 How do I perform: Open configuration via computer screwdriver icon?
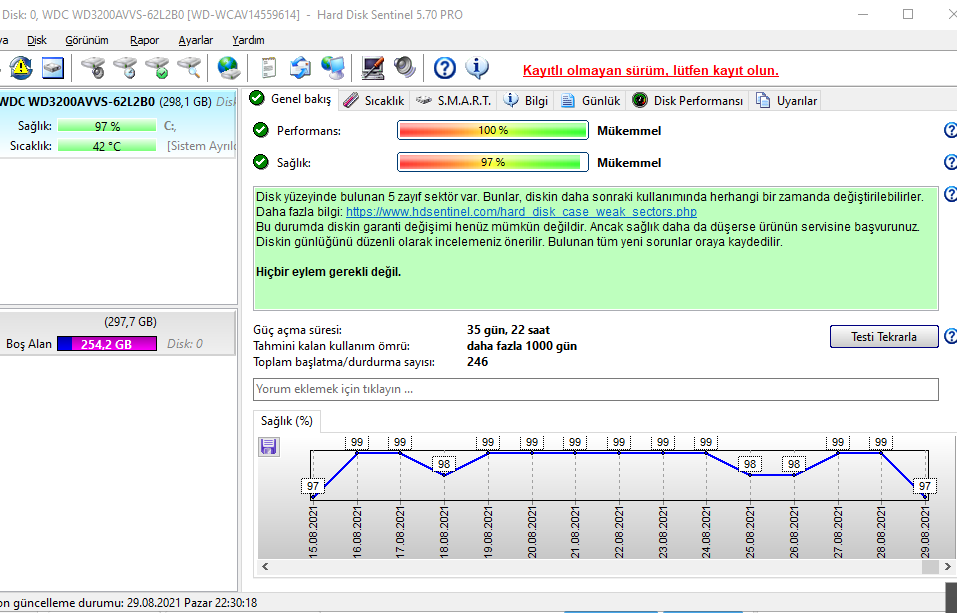[372, 67]
